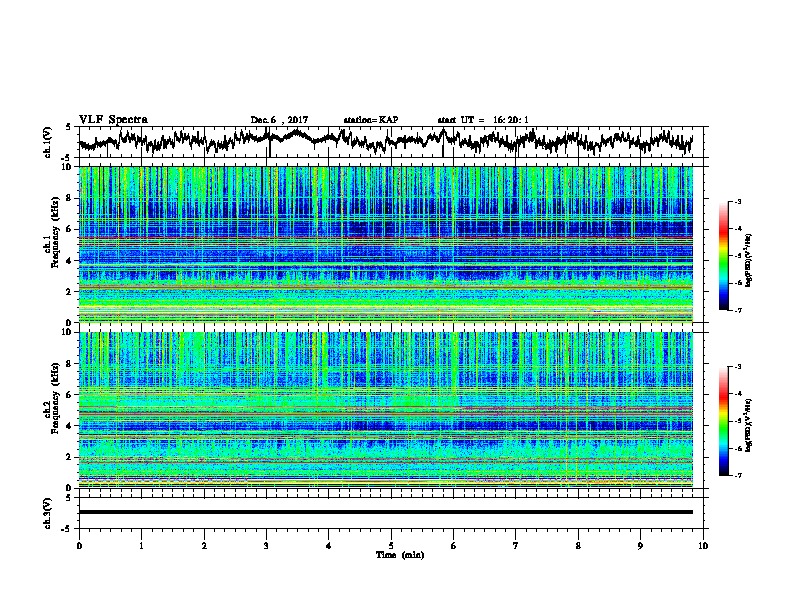Click the "ch.3(V)" axis label

[48, 513]
